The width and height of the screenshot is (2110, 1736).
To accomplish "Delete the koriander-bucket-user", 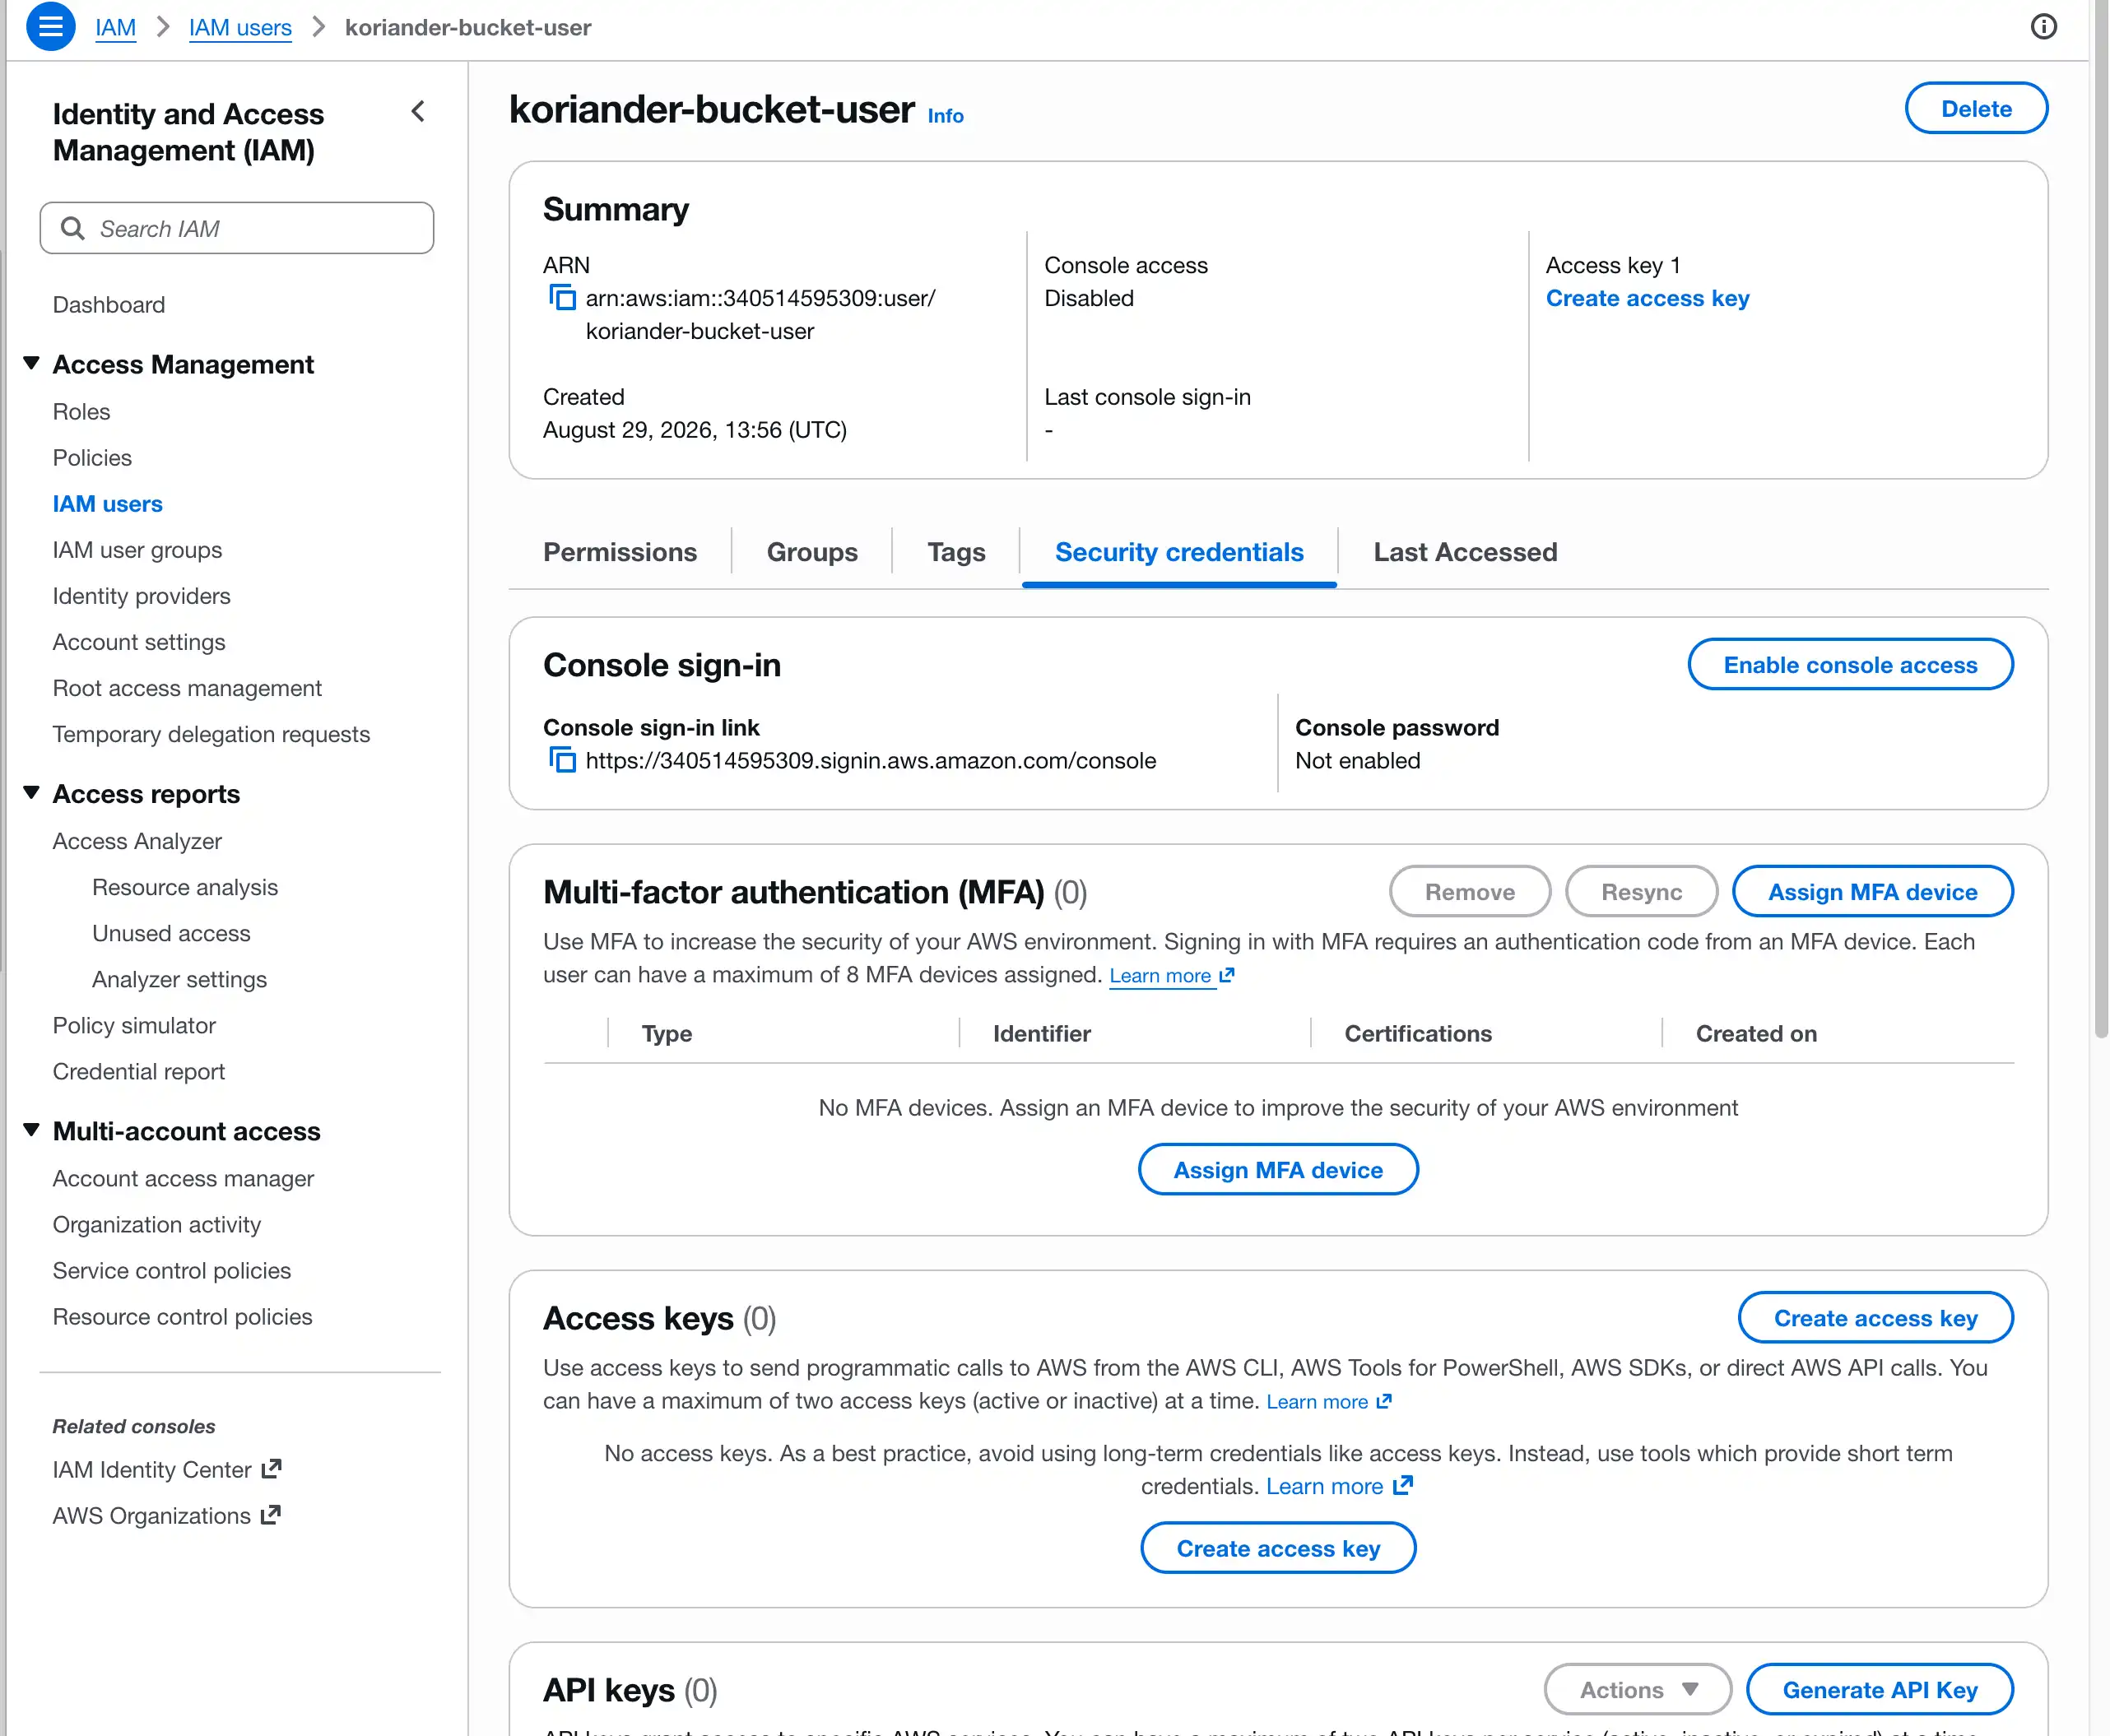I will coord(1976,108).
